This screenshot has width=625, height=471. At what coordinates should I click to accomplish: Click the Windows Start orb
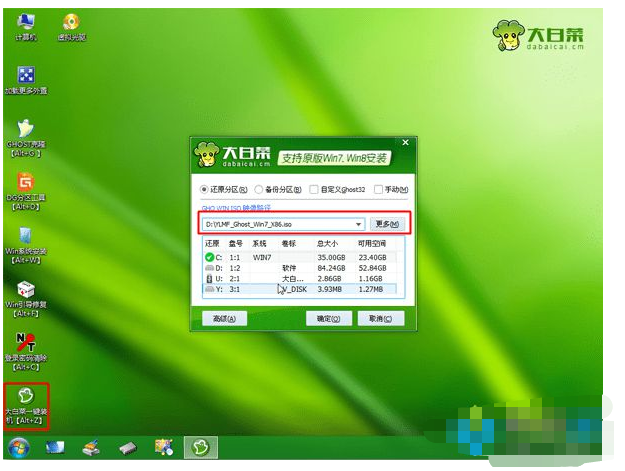(19, 446)
